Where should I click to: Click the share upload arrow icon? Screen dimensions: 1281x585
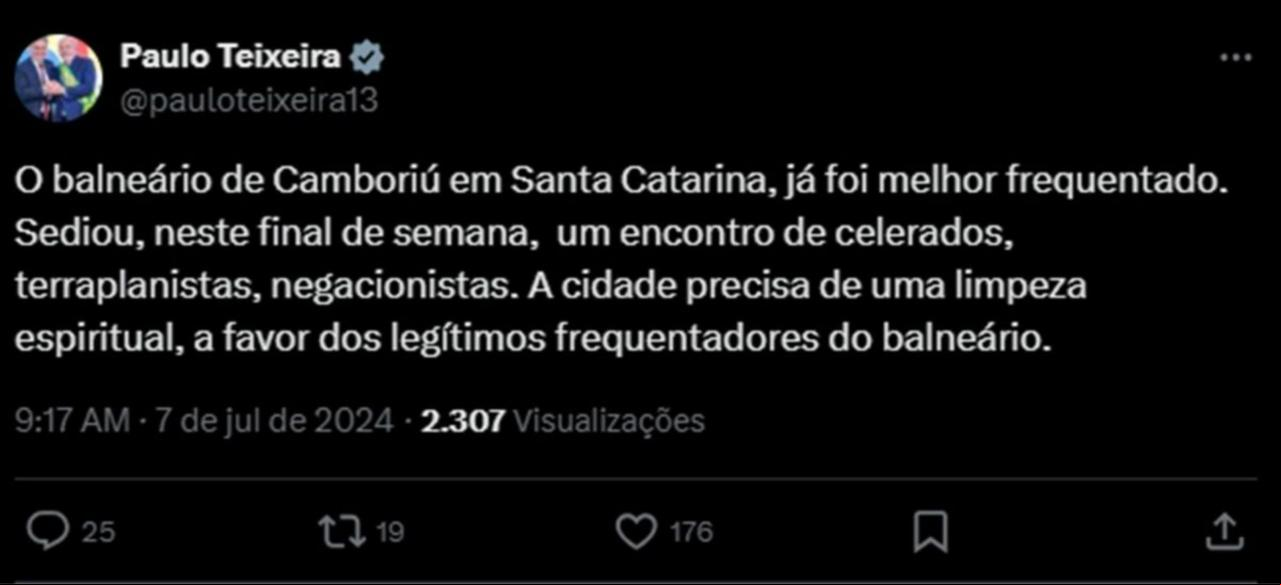[1223, 531]
